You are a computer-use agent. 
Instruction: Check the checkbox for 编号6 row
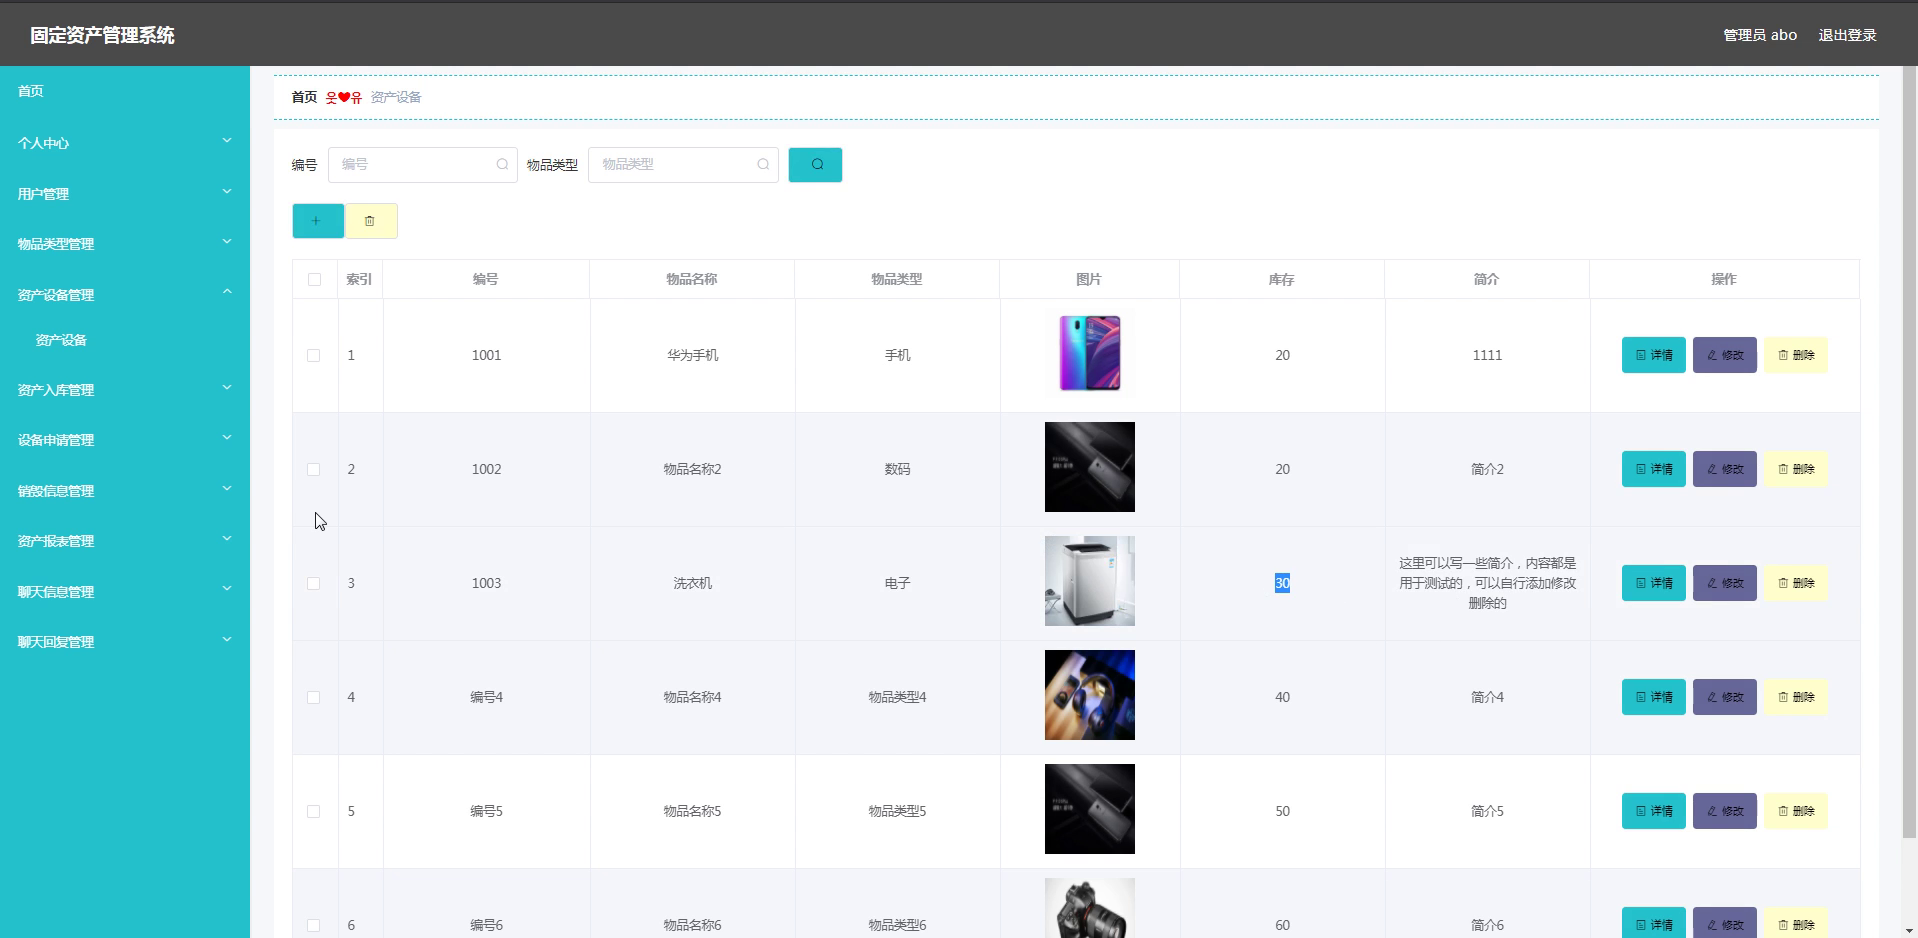(313, 925)
